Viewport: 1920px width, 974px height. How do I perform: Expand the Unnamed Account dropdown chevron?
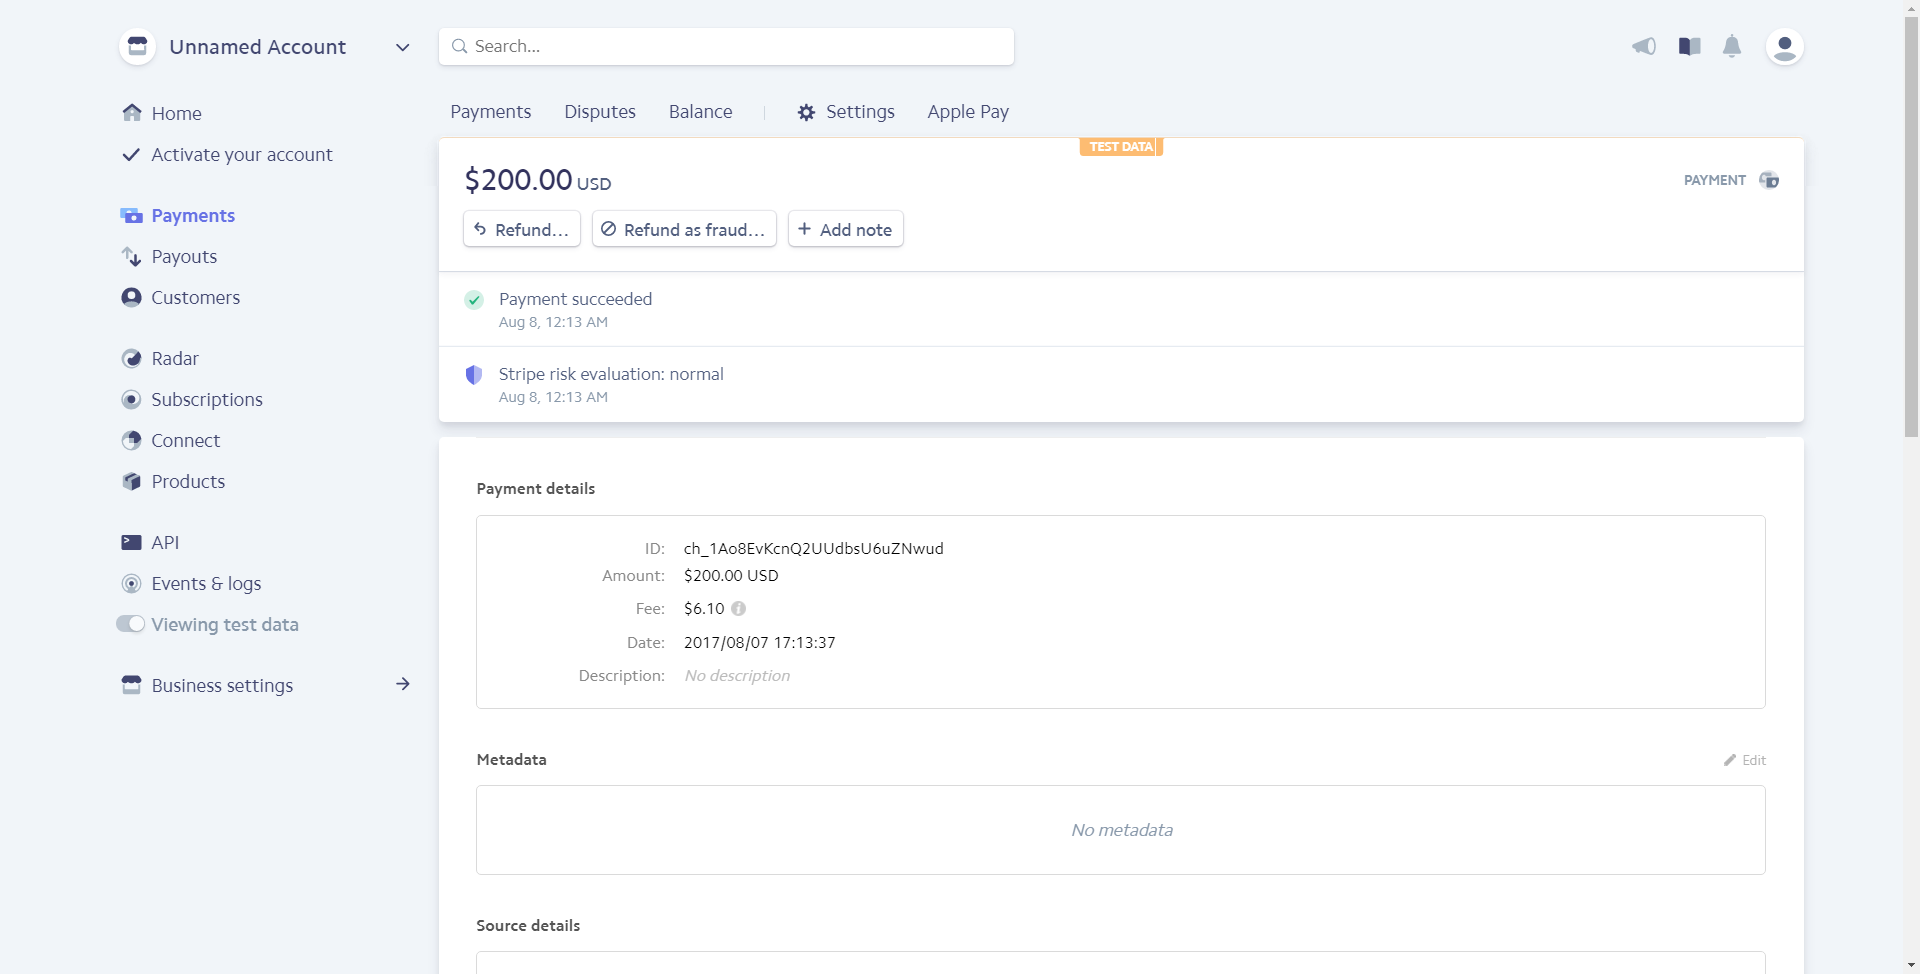click(x=402, y=47)
